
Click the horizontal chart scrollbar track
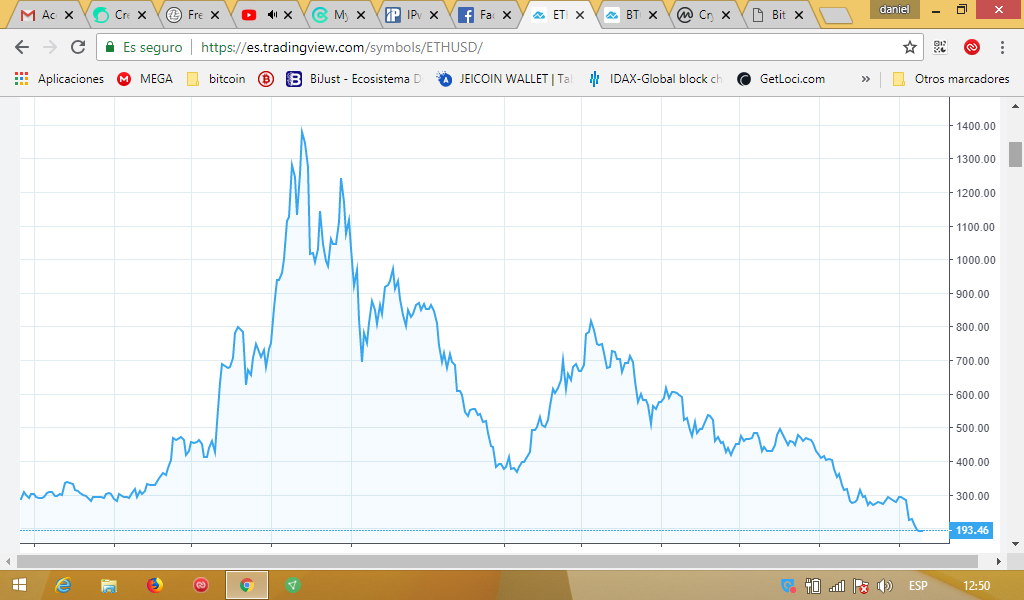[497, 561]
